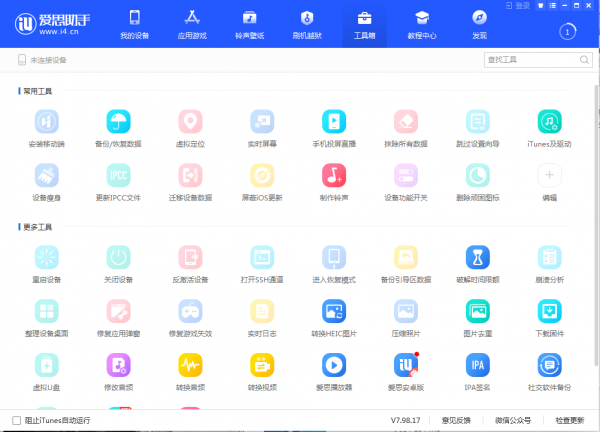This screenshot has height=432, width=600.
Task: Open the 图片去重 duplicate photo tool
Action: (477, 310)
